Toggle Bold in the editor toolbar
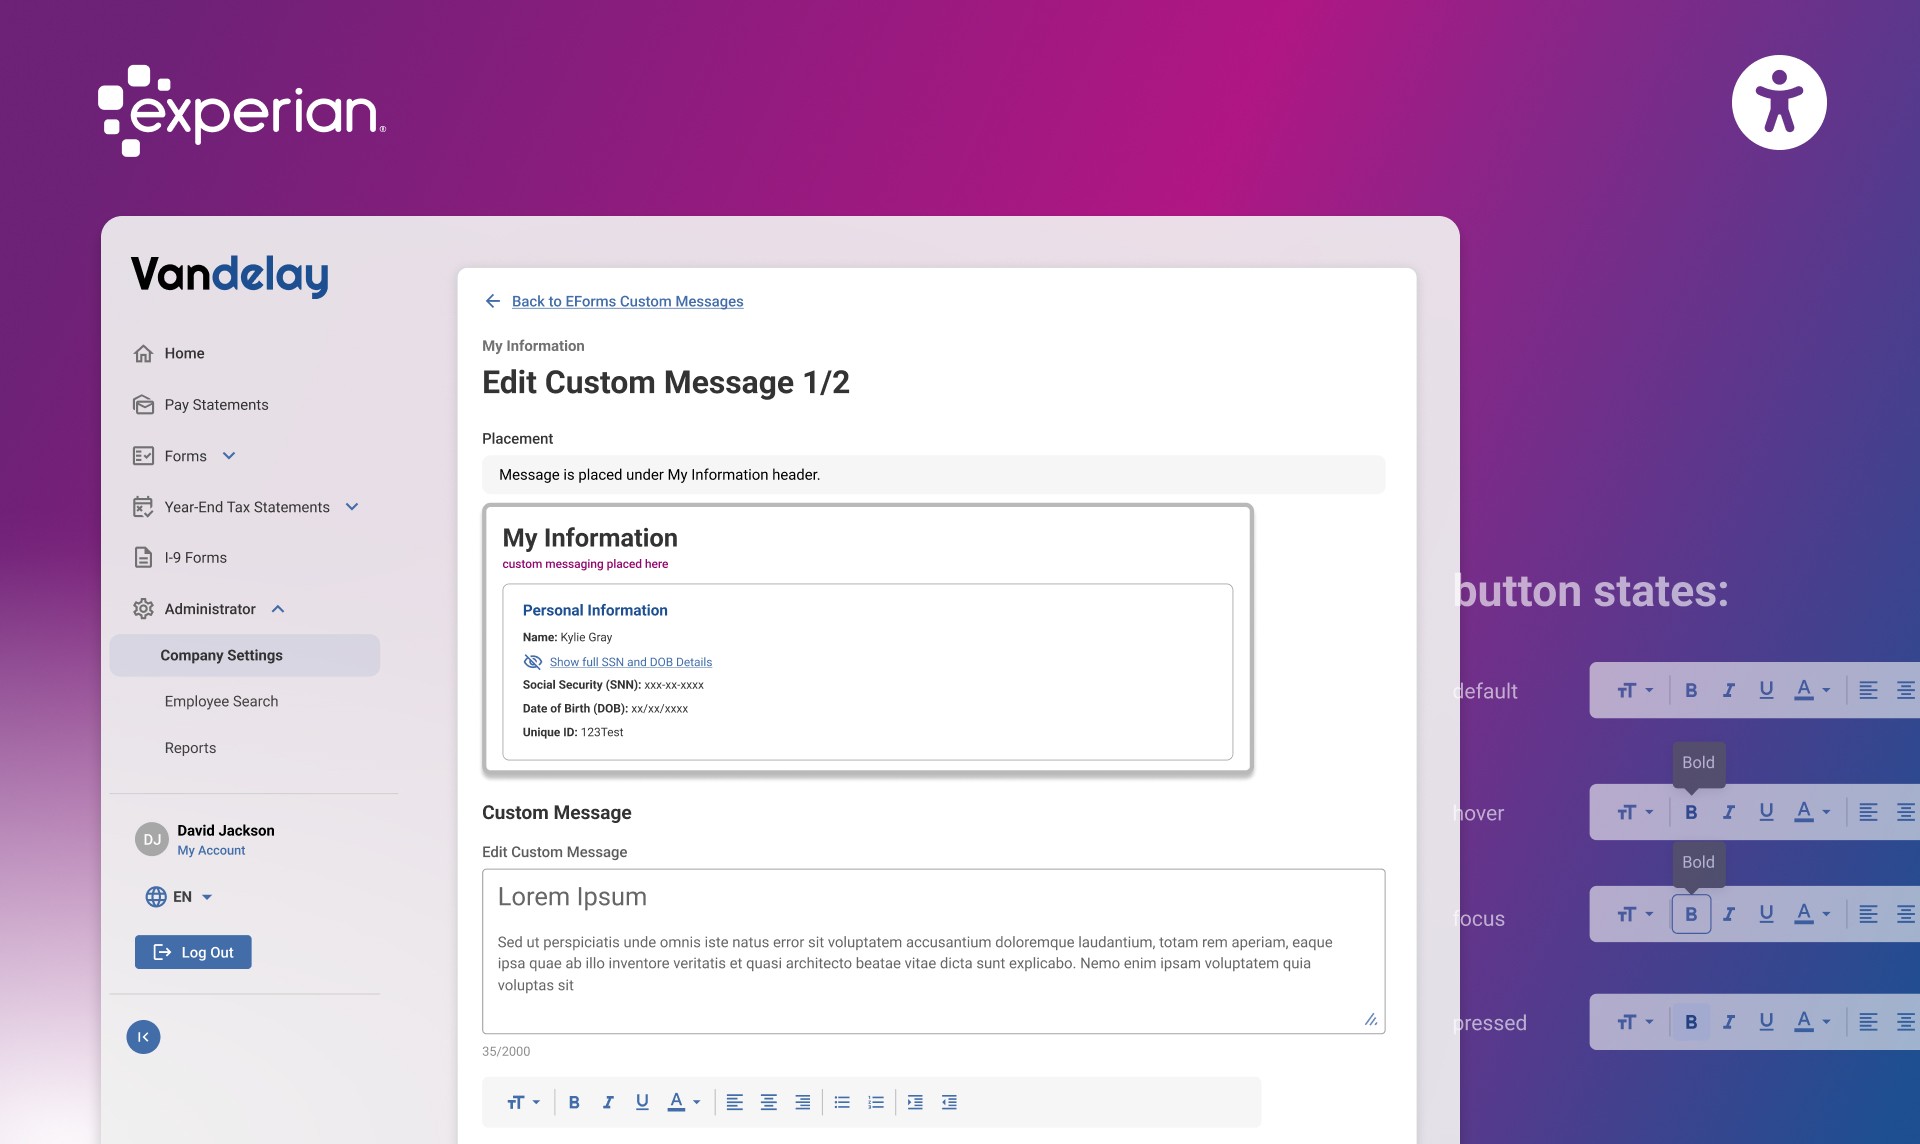Image resolution: width=1920 pixels, height=1144 pixels. (x=574, y=1102)
